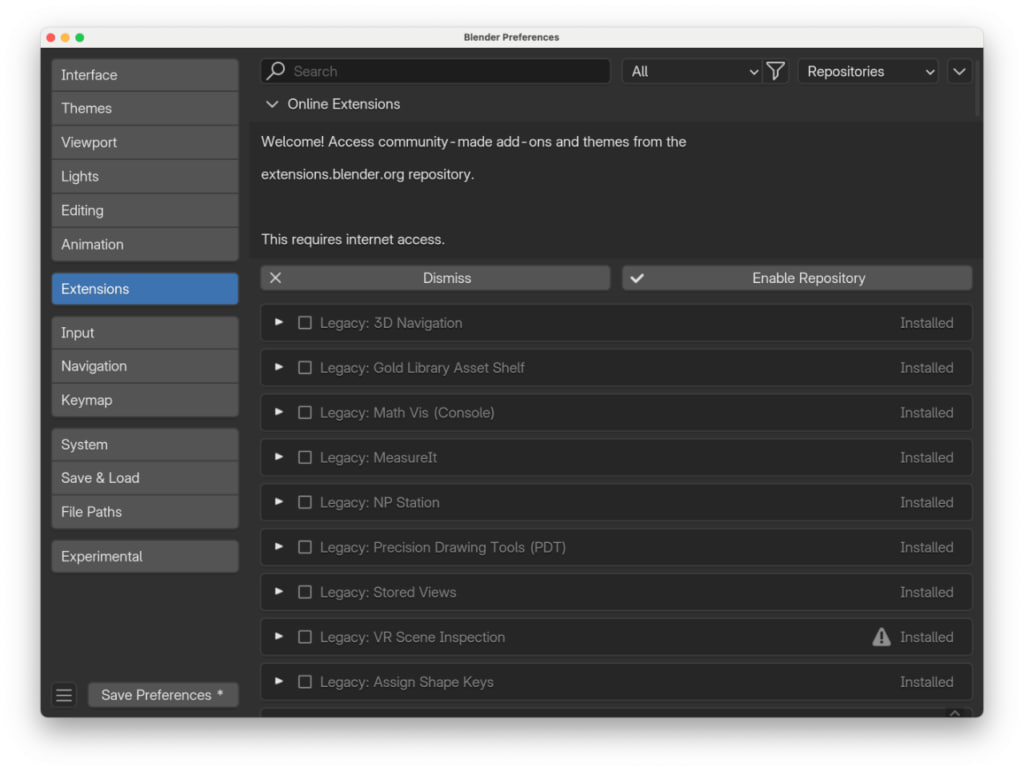This screenshot has width=1024, height=771.
Task: Enable Legacy: Precision Drawing Tools checkbox
Action: click(304, 547)
